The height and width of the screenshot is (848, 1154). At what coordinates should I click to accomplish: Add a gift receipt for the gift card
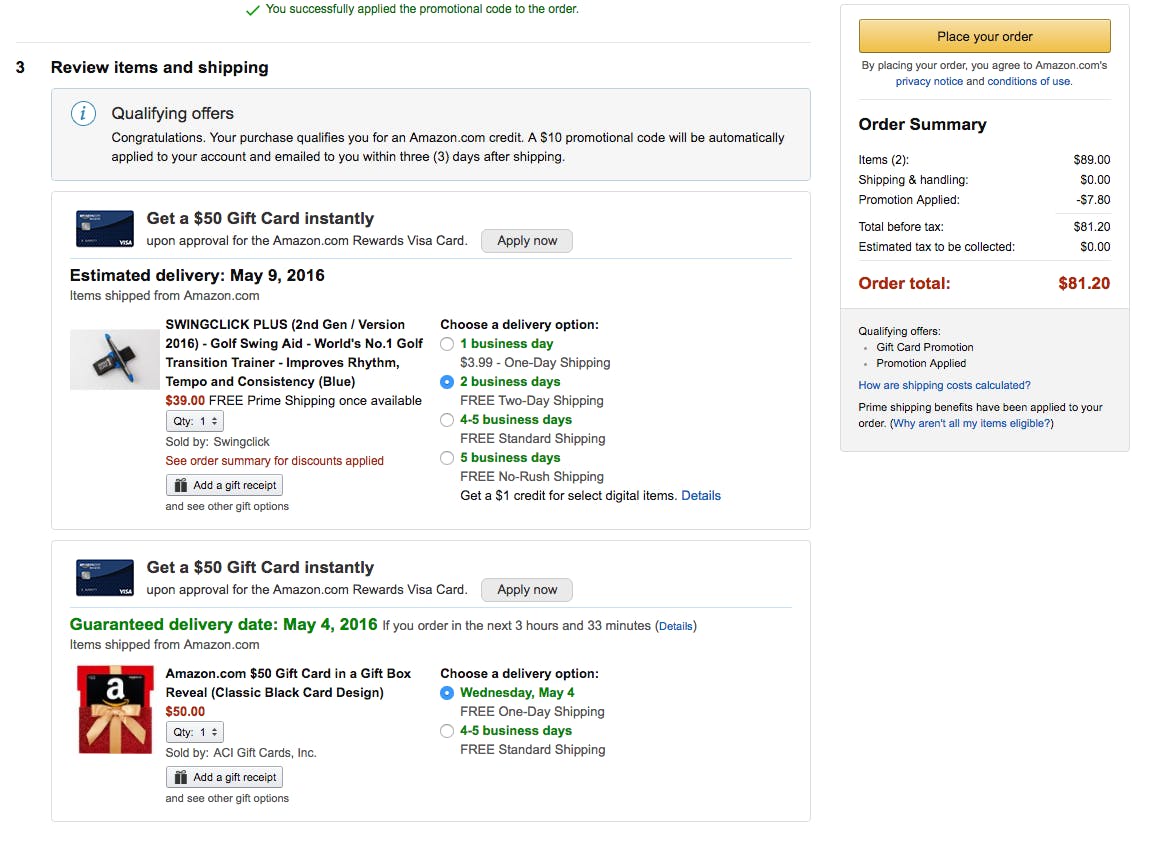[x=225, y=777]
